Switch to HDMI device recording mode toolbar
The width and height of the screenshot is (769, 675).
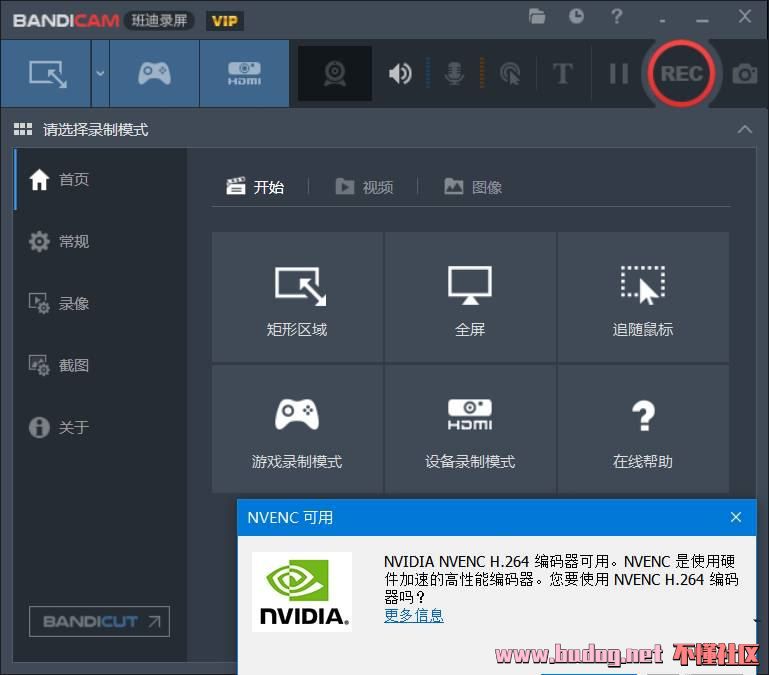244,74
